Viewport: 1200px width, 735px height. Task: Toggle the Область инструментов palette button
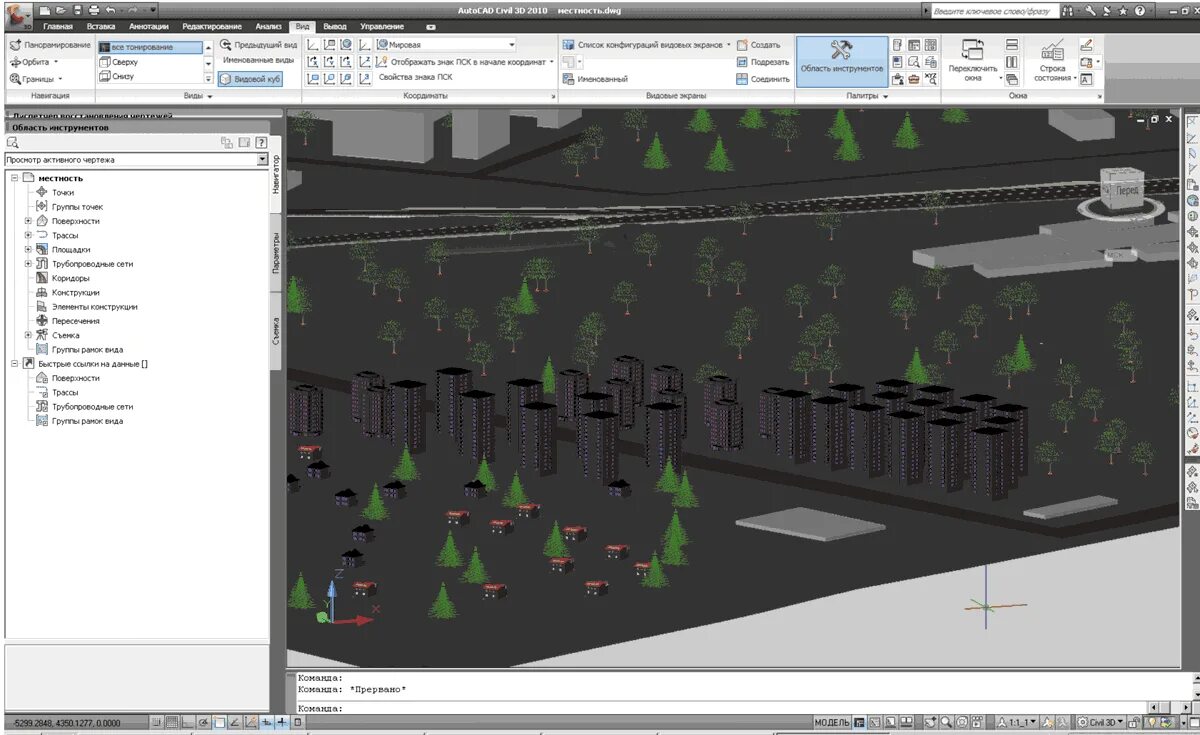[841, 61]
